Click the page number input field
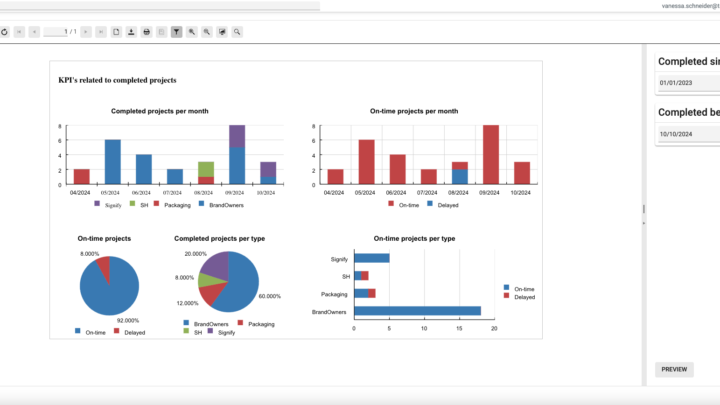The image size is (720, 405). [56, 32]
